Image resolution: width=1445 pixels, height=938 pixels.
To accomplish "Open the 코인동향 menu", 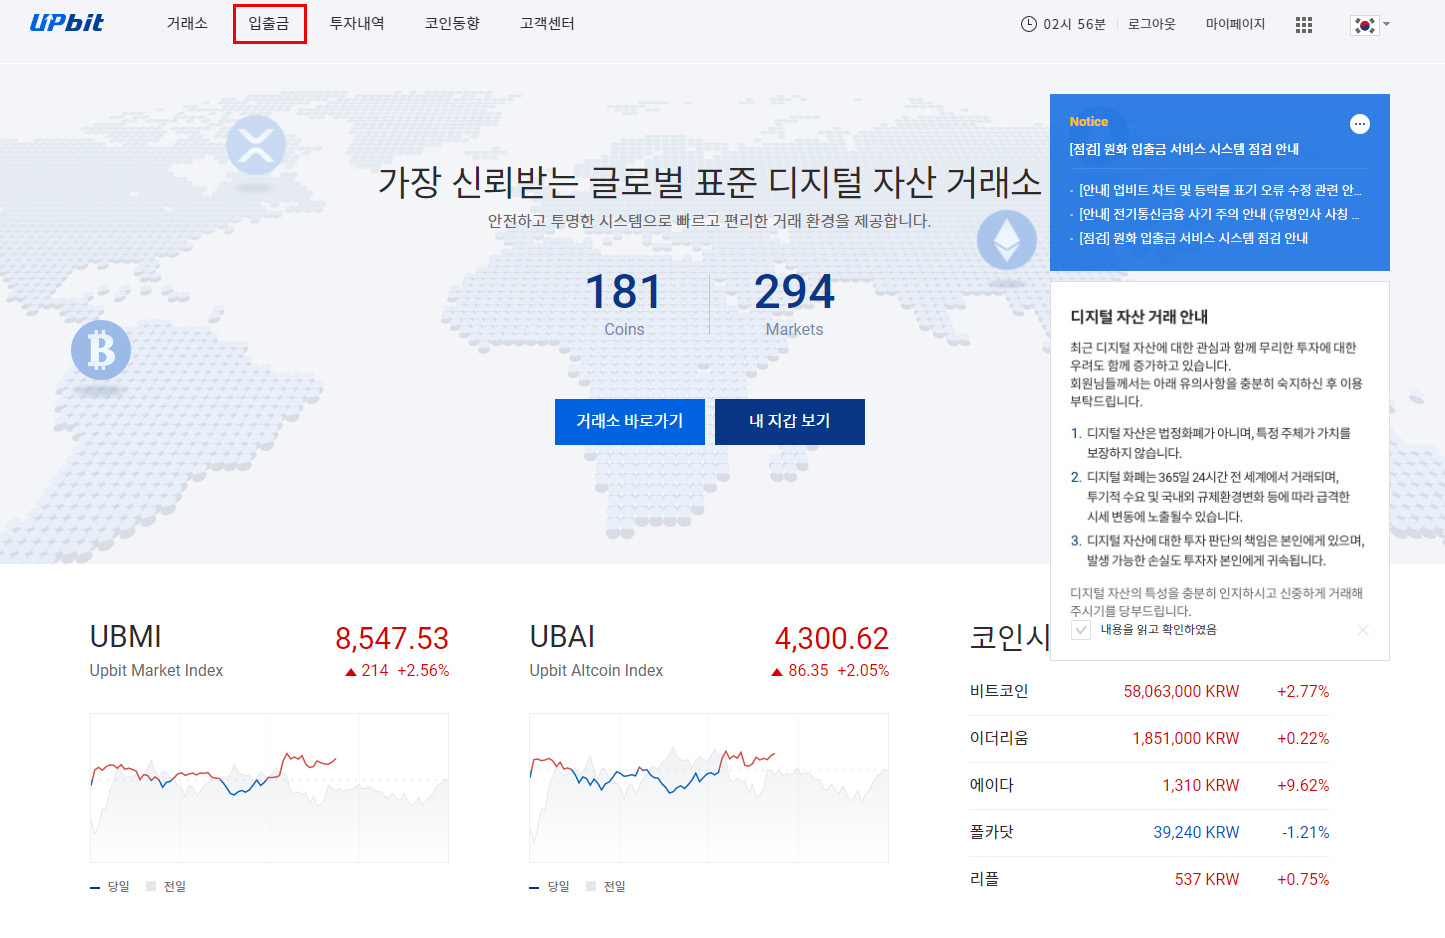I will (x=452, y=23).
